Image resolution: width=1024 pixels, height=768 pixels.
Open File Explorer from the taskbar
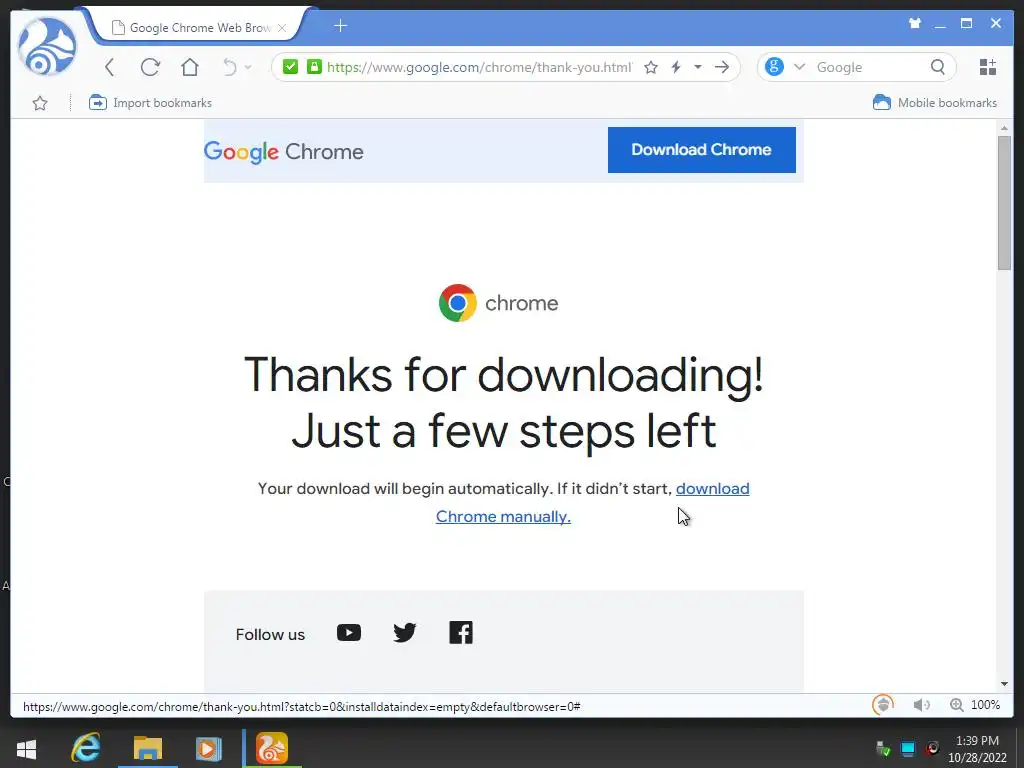point(148,748)
